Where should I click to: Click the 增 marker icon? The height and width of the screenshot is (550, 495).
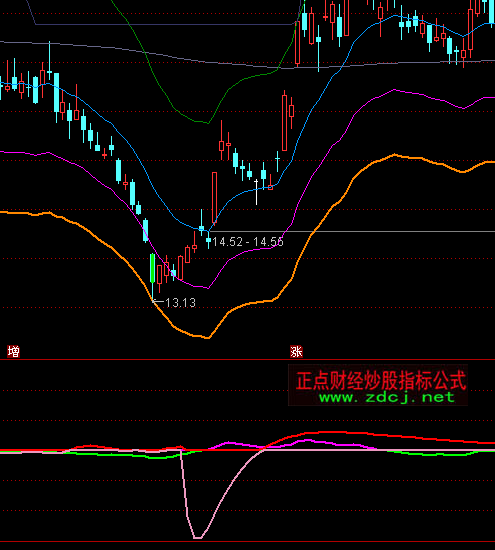[13, 351]
